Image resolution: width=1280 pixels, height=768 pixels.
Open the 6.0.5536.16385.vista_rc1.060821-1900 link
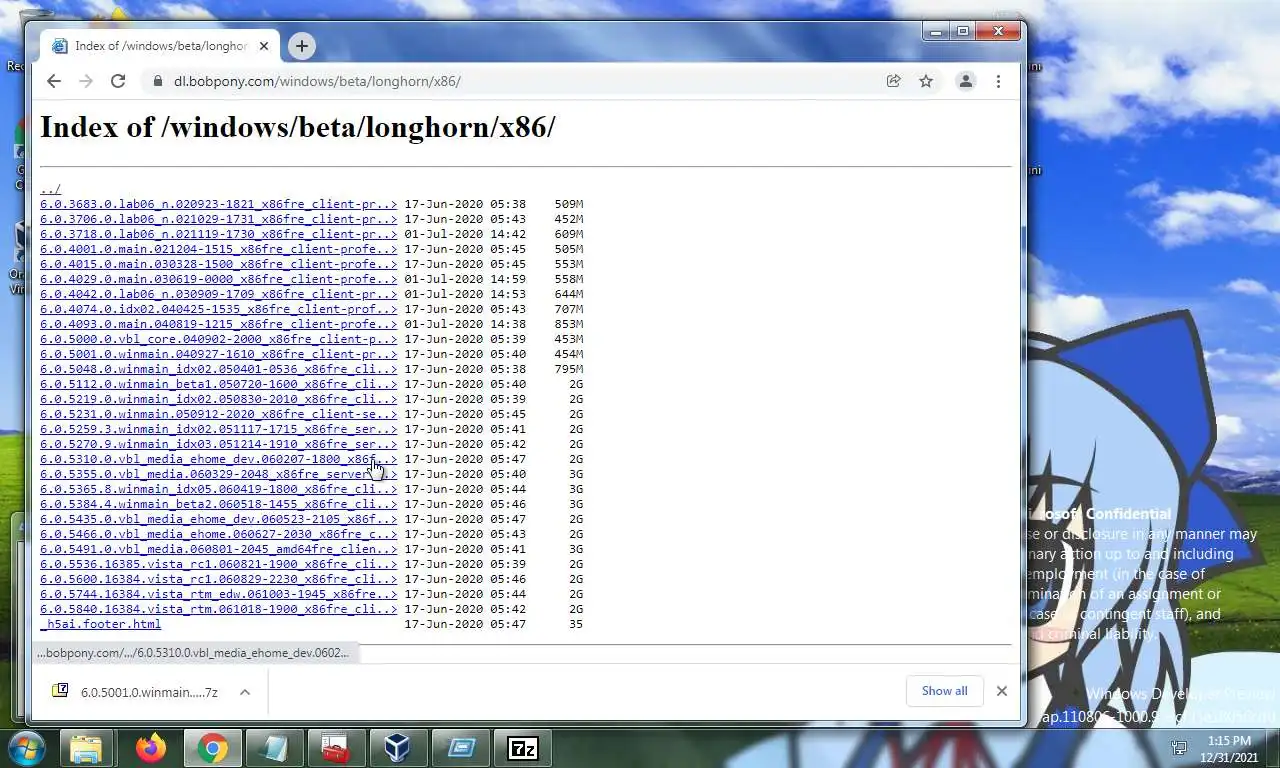point(218,564)
